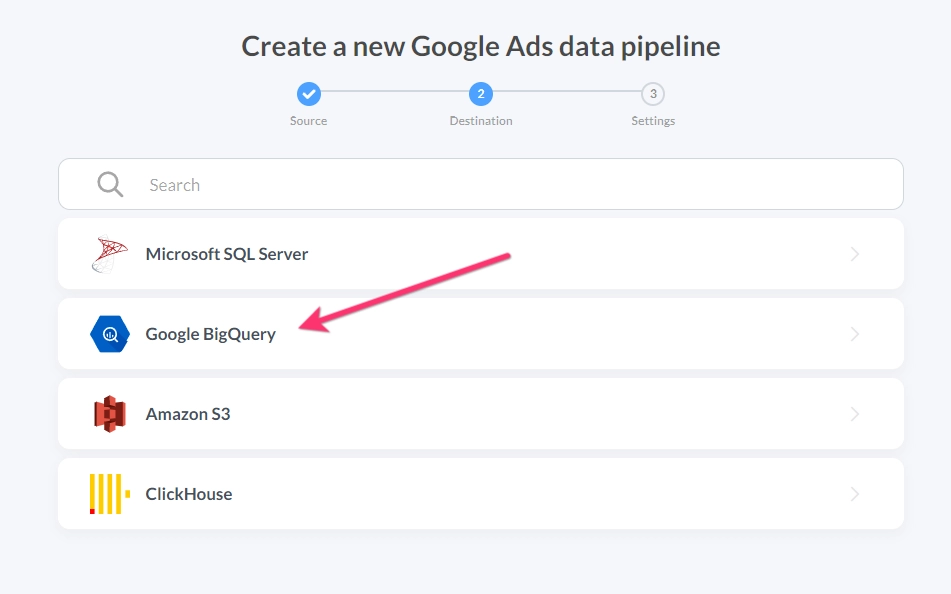Open the Google BigQuery row chevron

click(855, 334)
